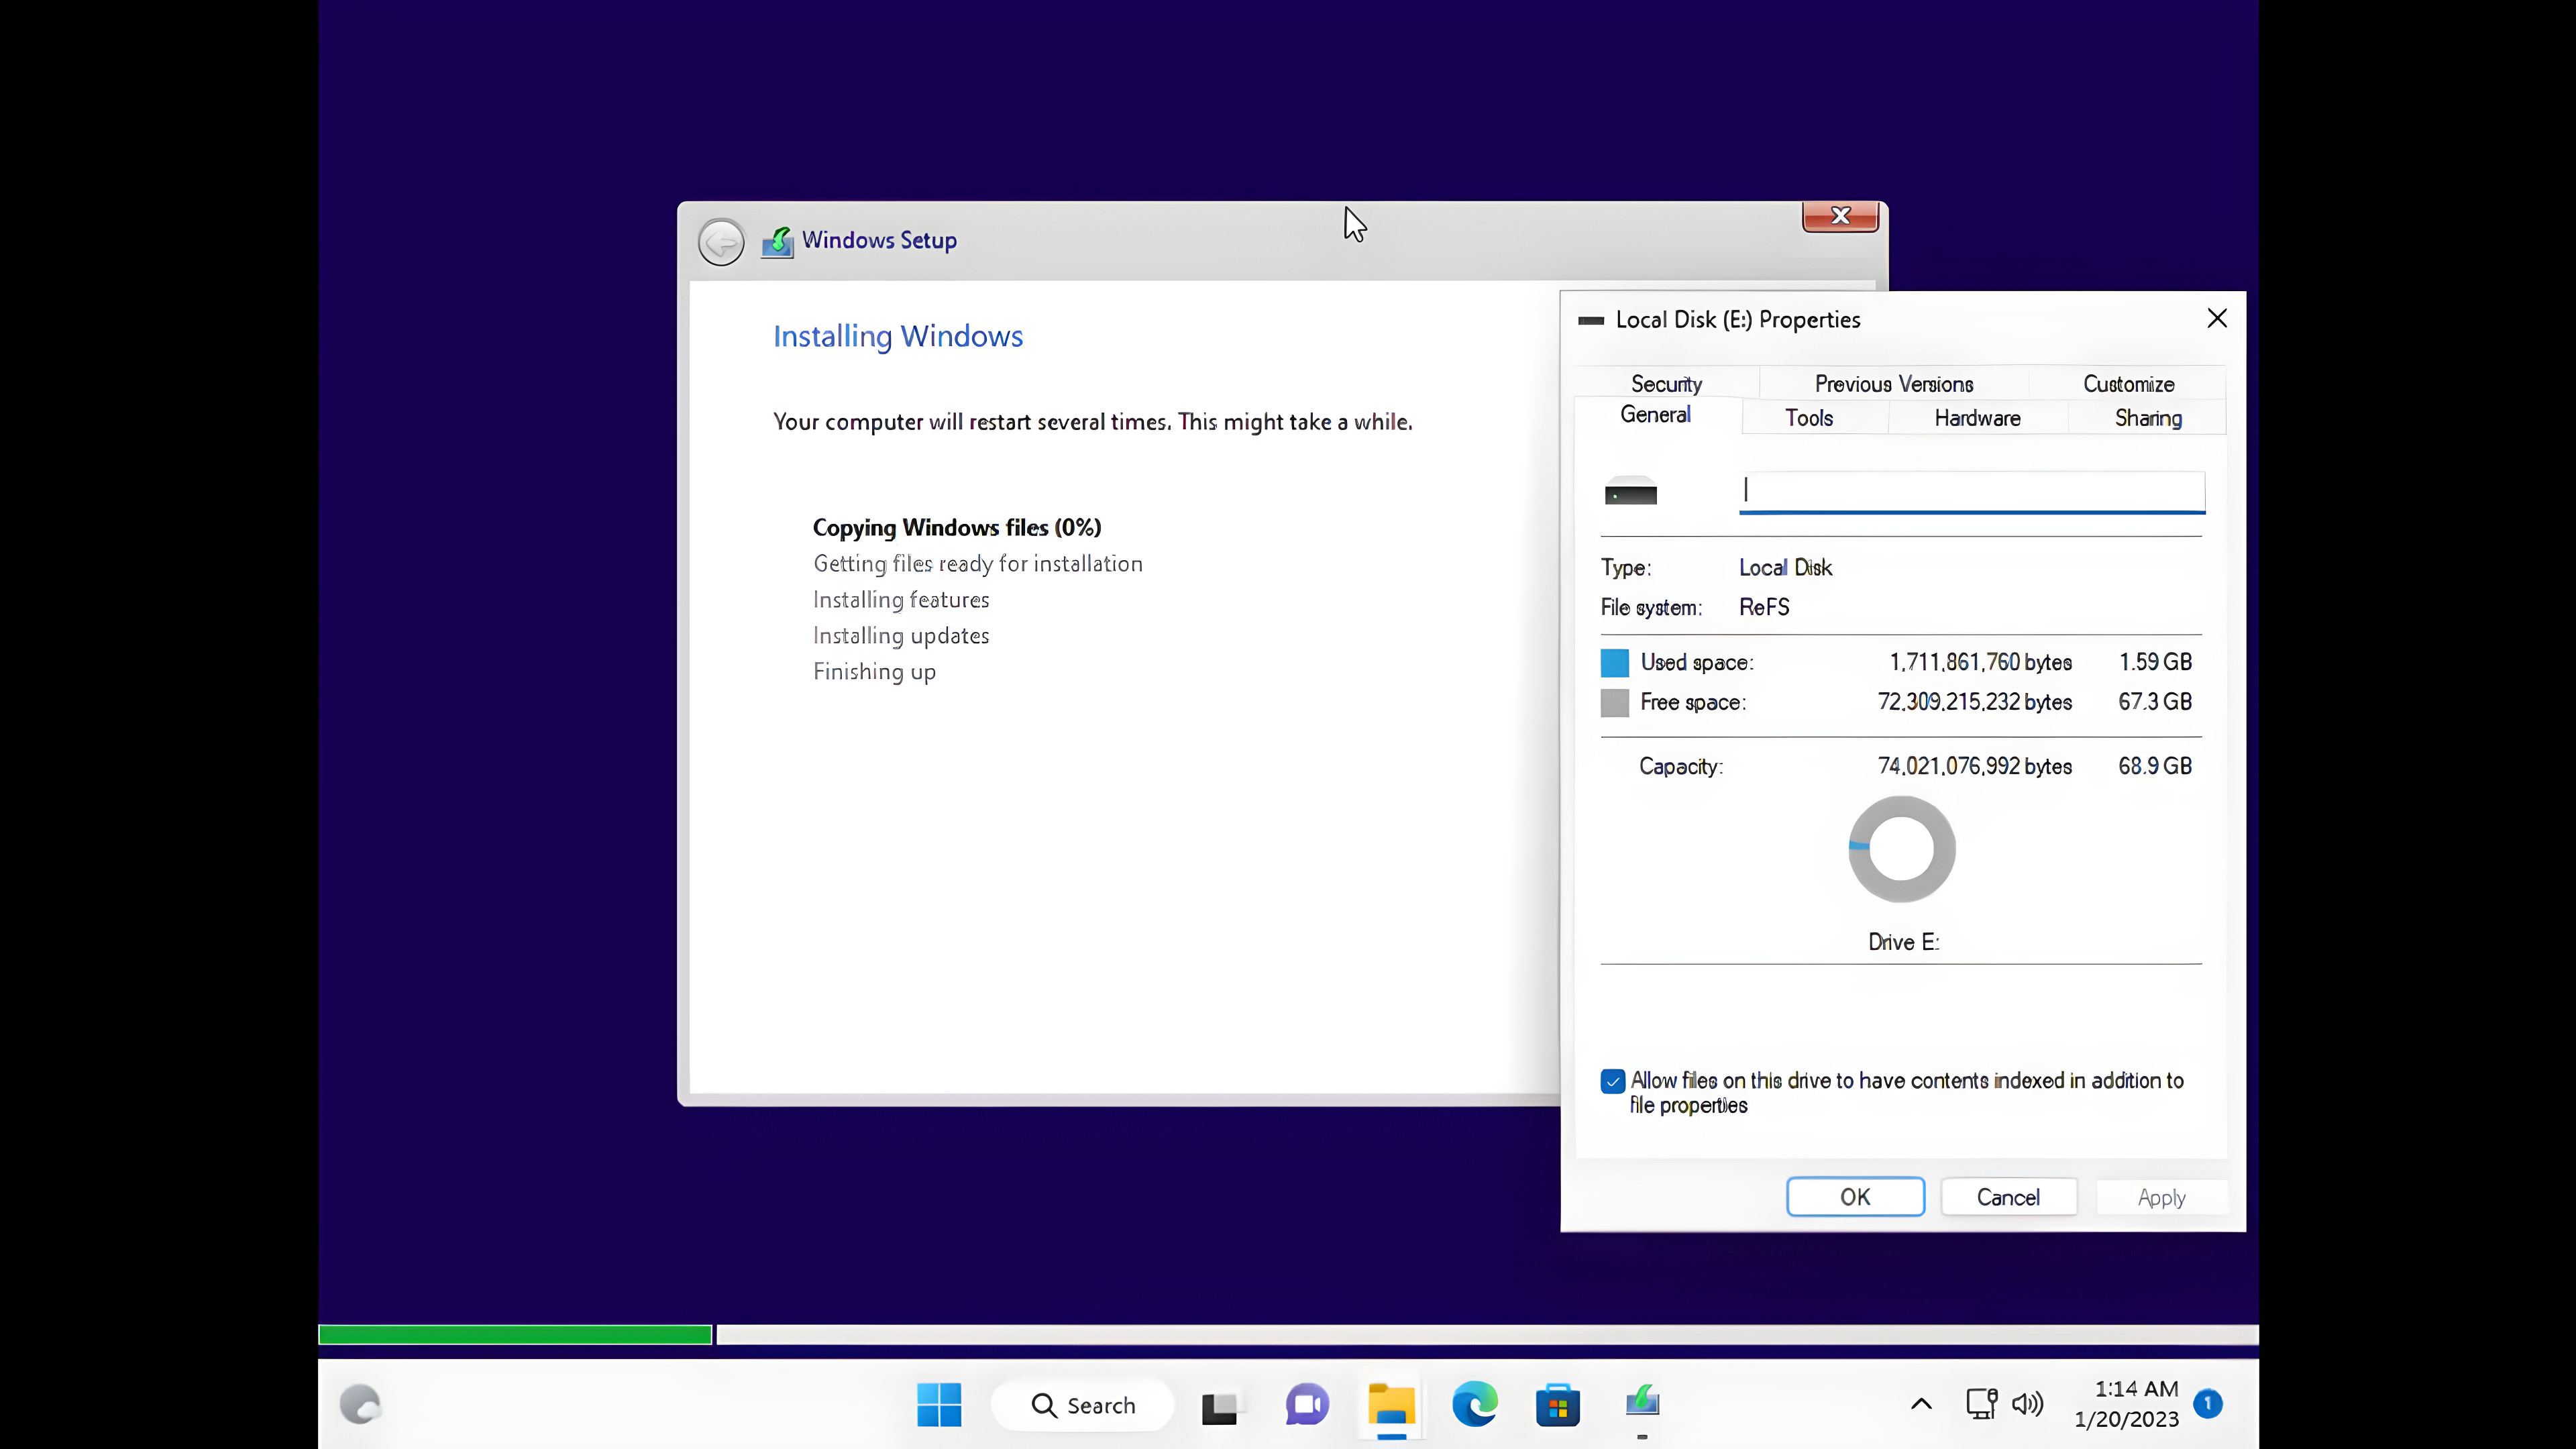Click the Microsoft Edge taskbar icon
This screenshot has width=2576, height=1449.
(x=1477, y=1405)
